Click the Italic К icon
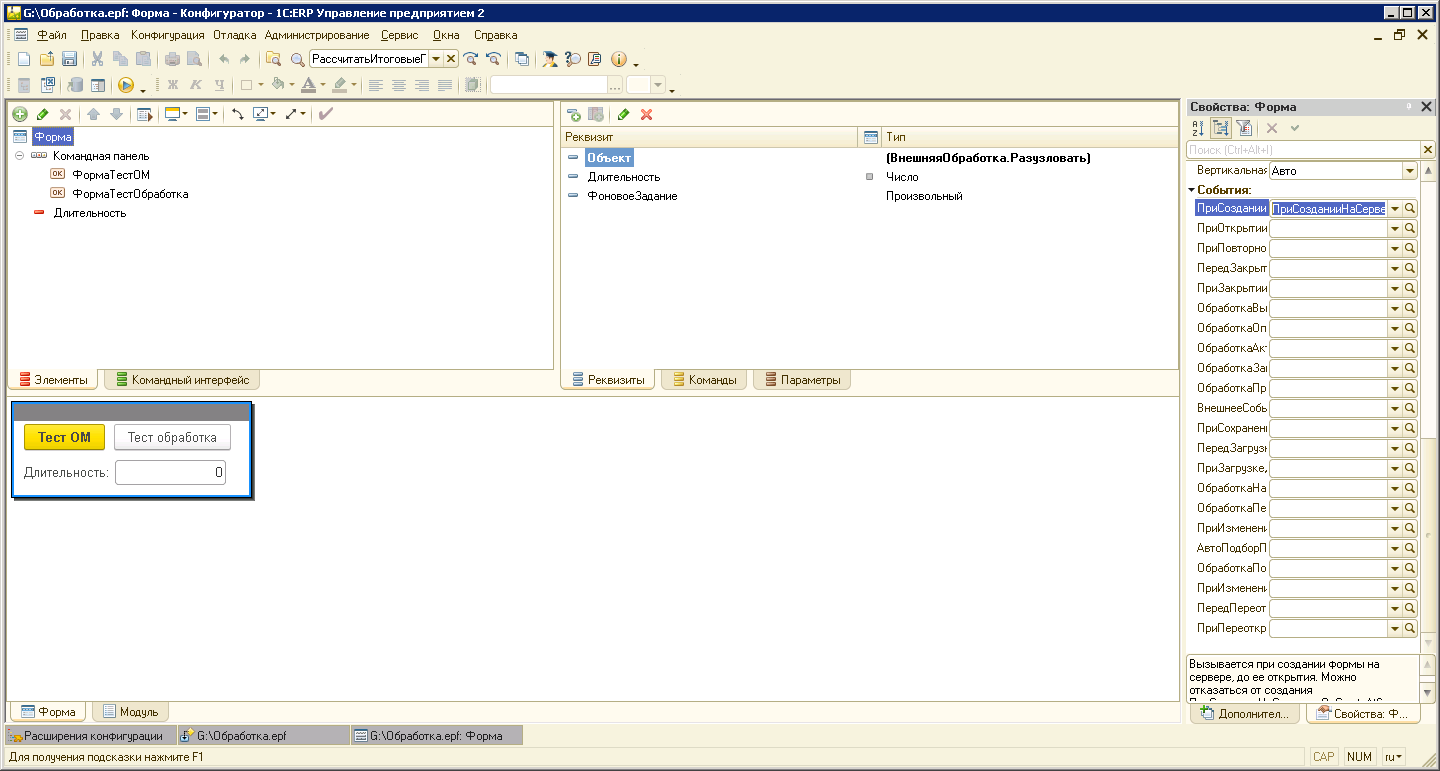This screenshot has width=1440, height=771. (195, 85)
